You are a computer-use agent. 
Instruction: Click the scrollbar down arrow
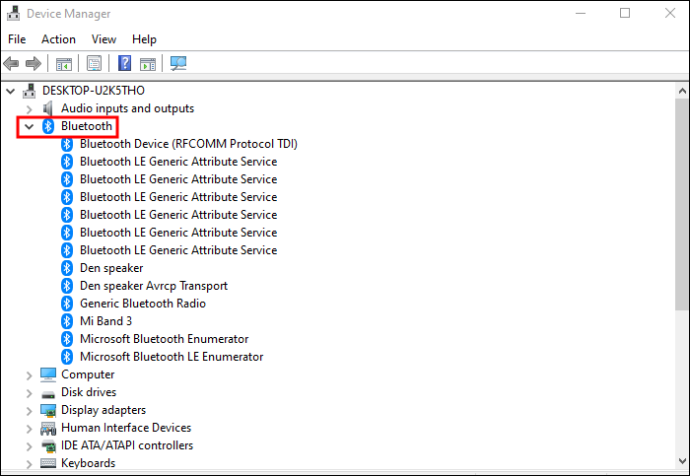click(682, 461)
